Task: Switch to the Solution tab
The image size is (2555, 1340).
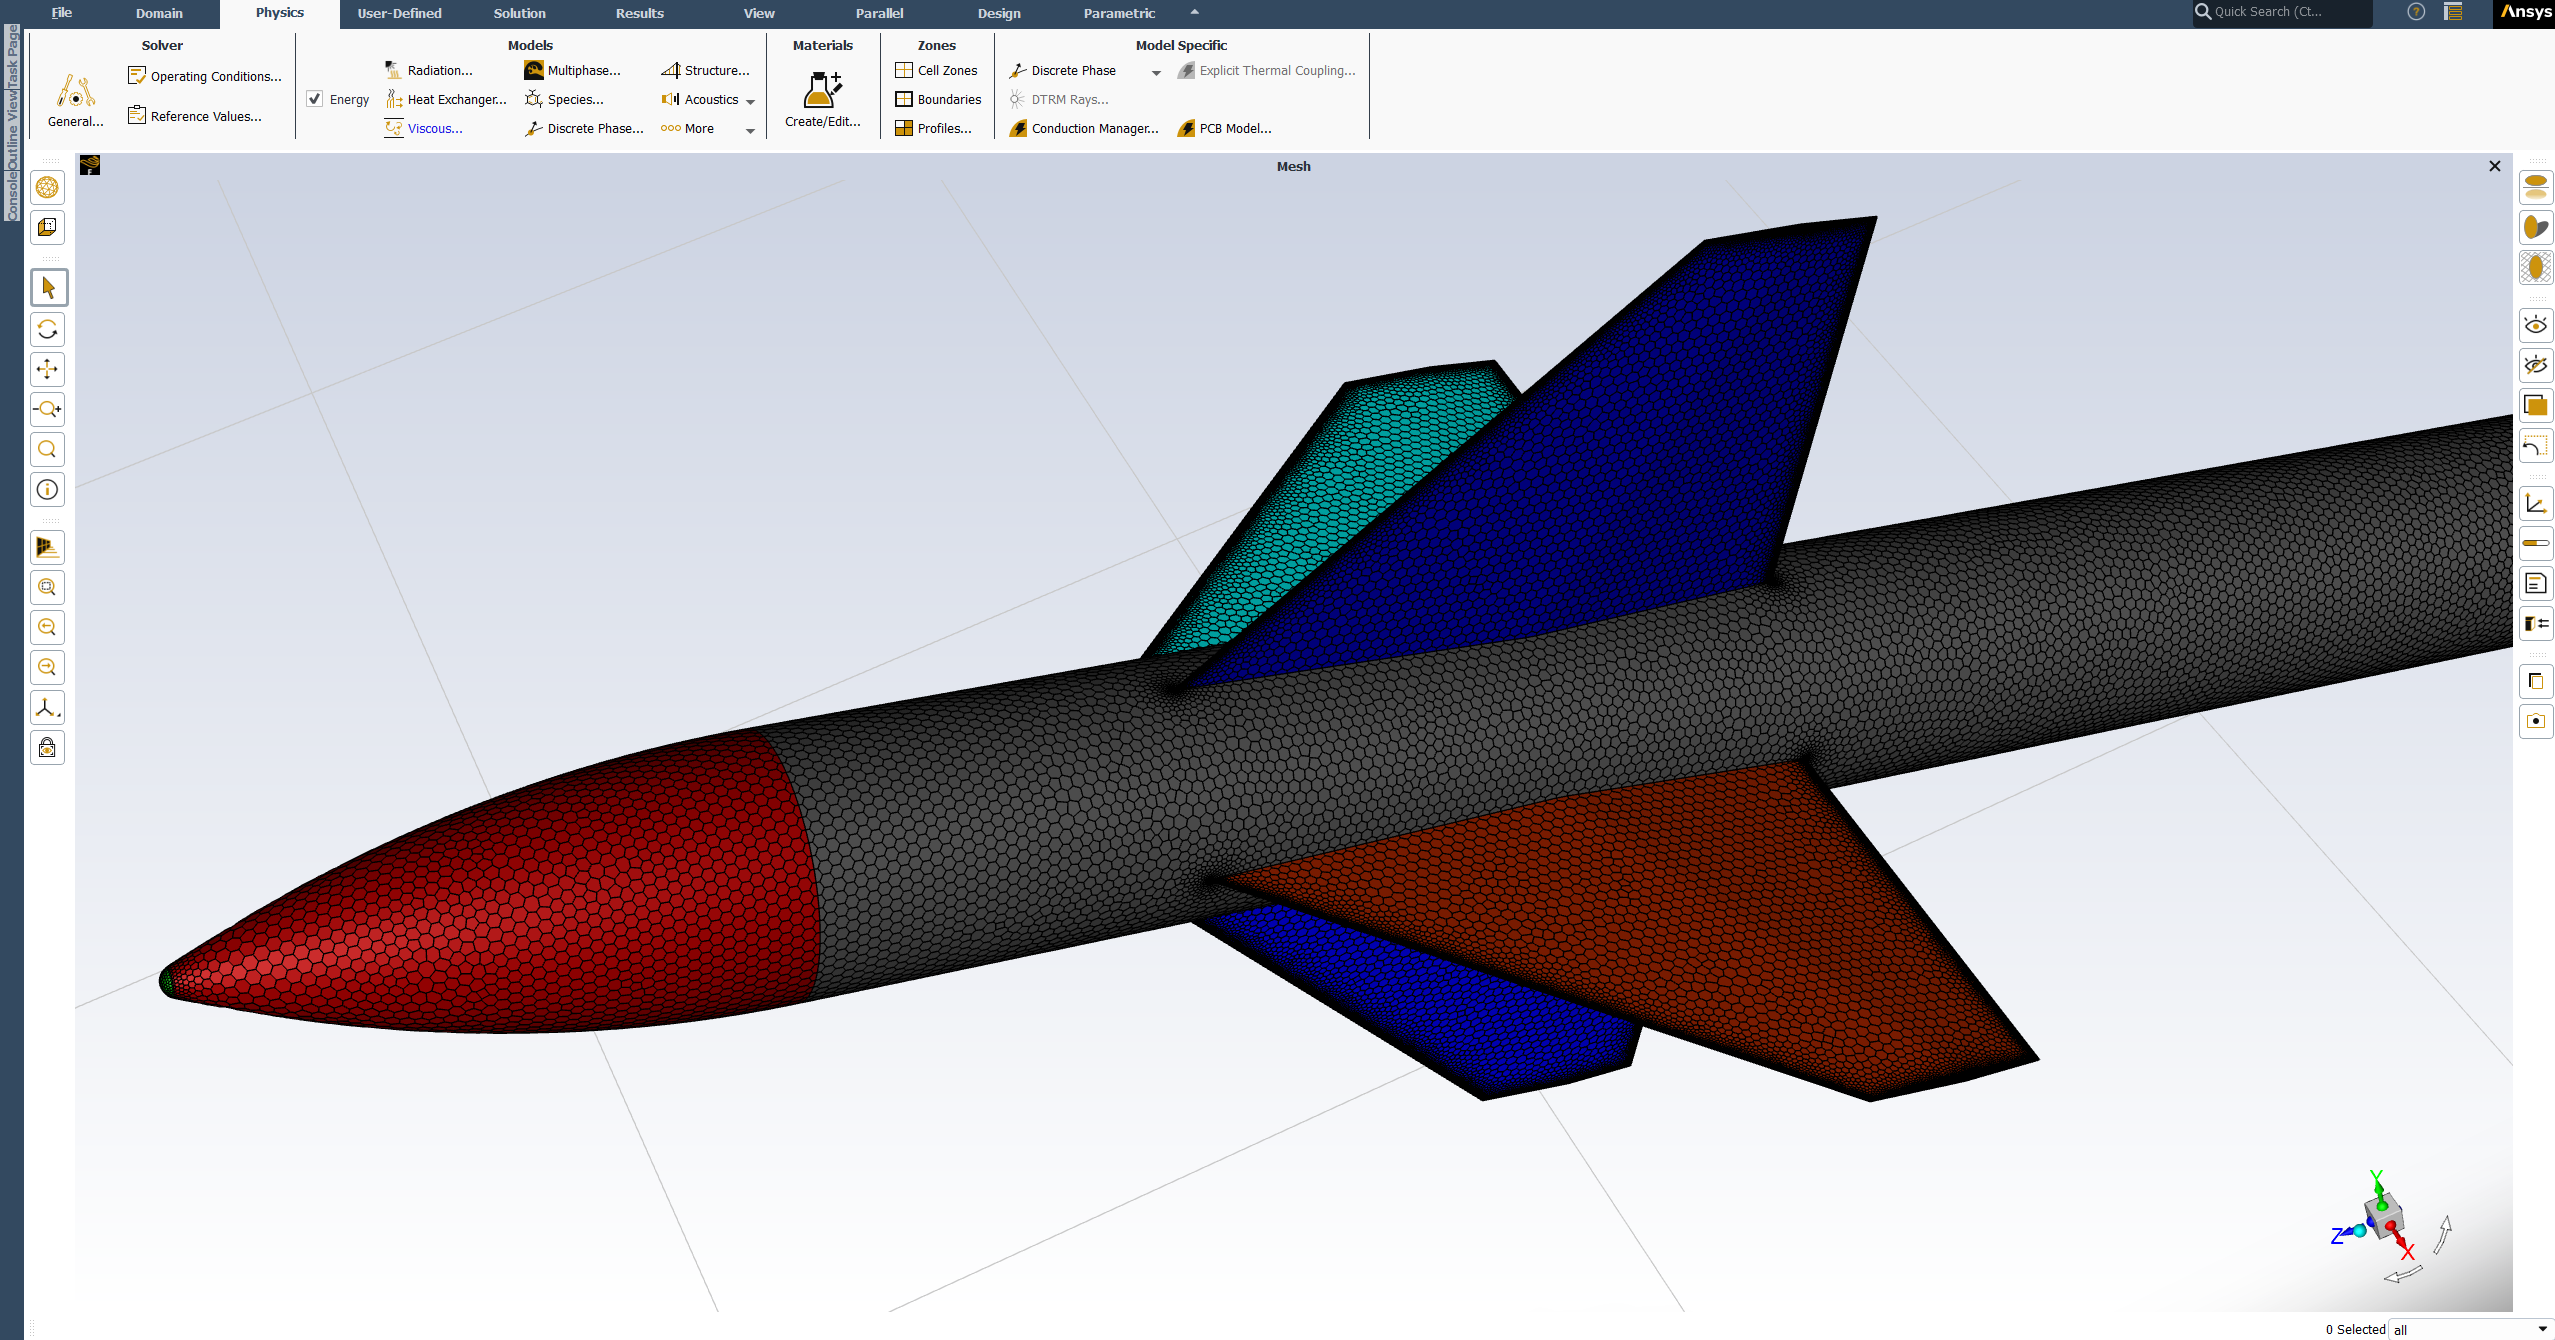Action: click(x=519, y=13)
